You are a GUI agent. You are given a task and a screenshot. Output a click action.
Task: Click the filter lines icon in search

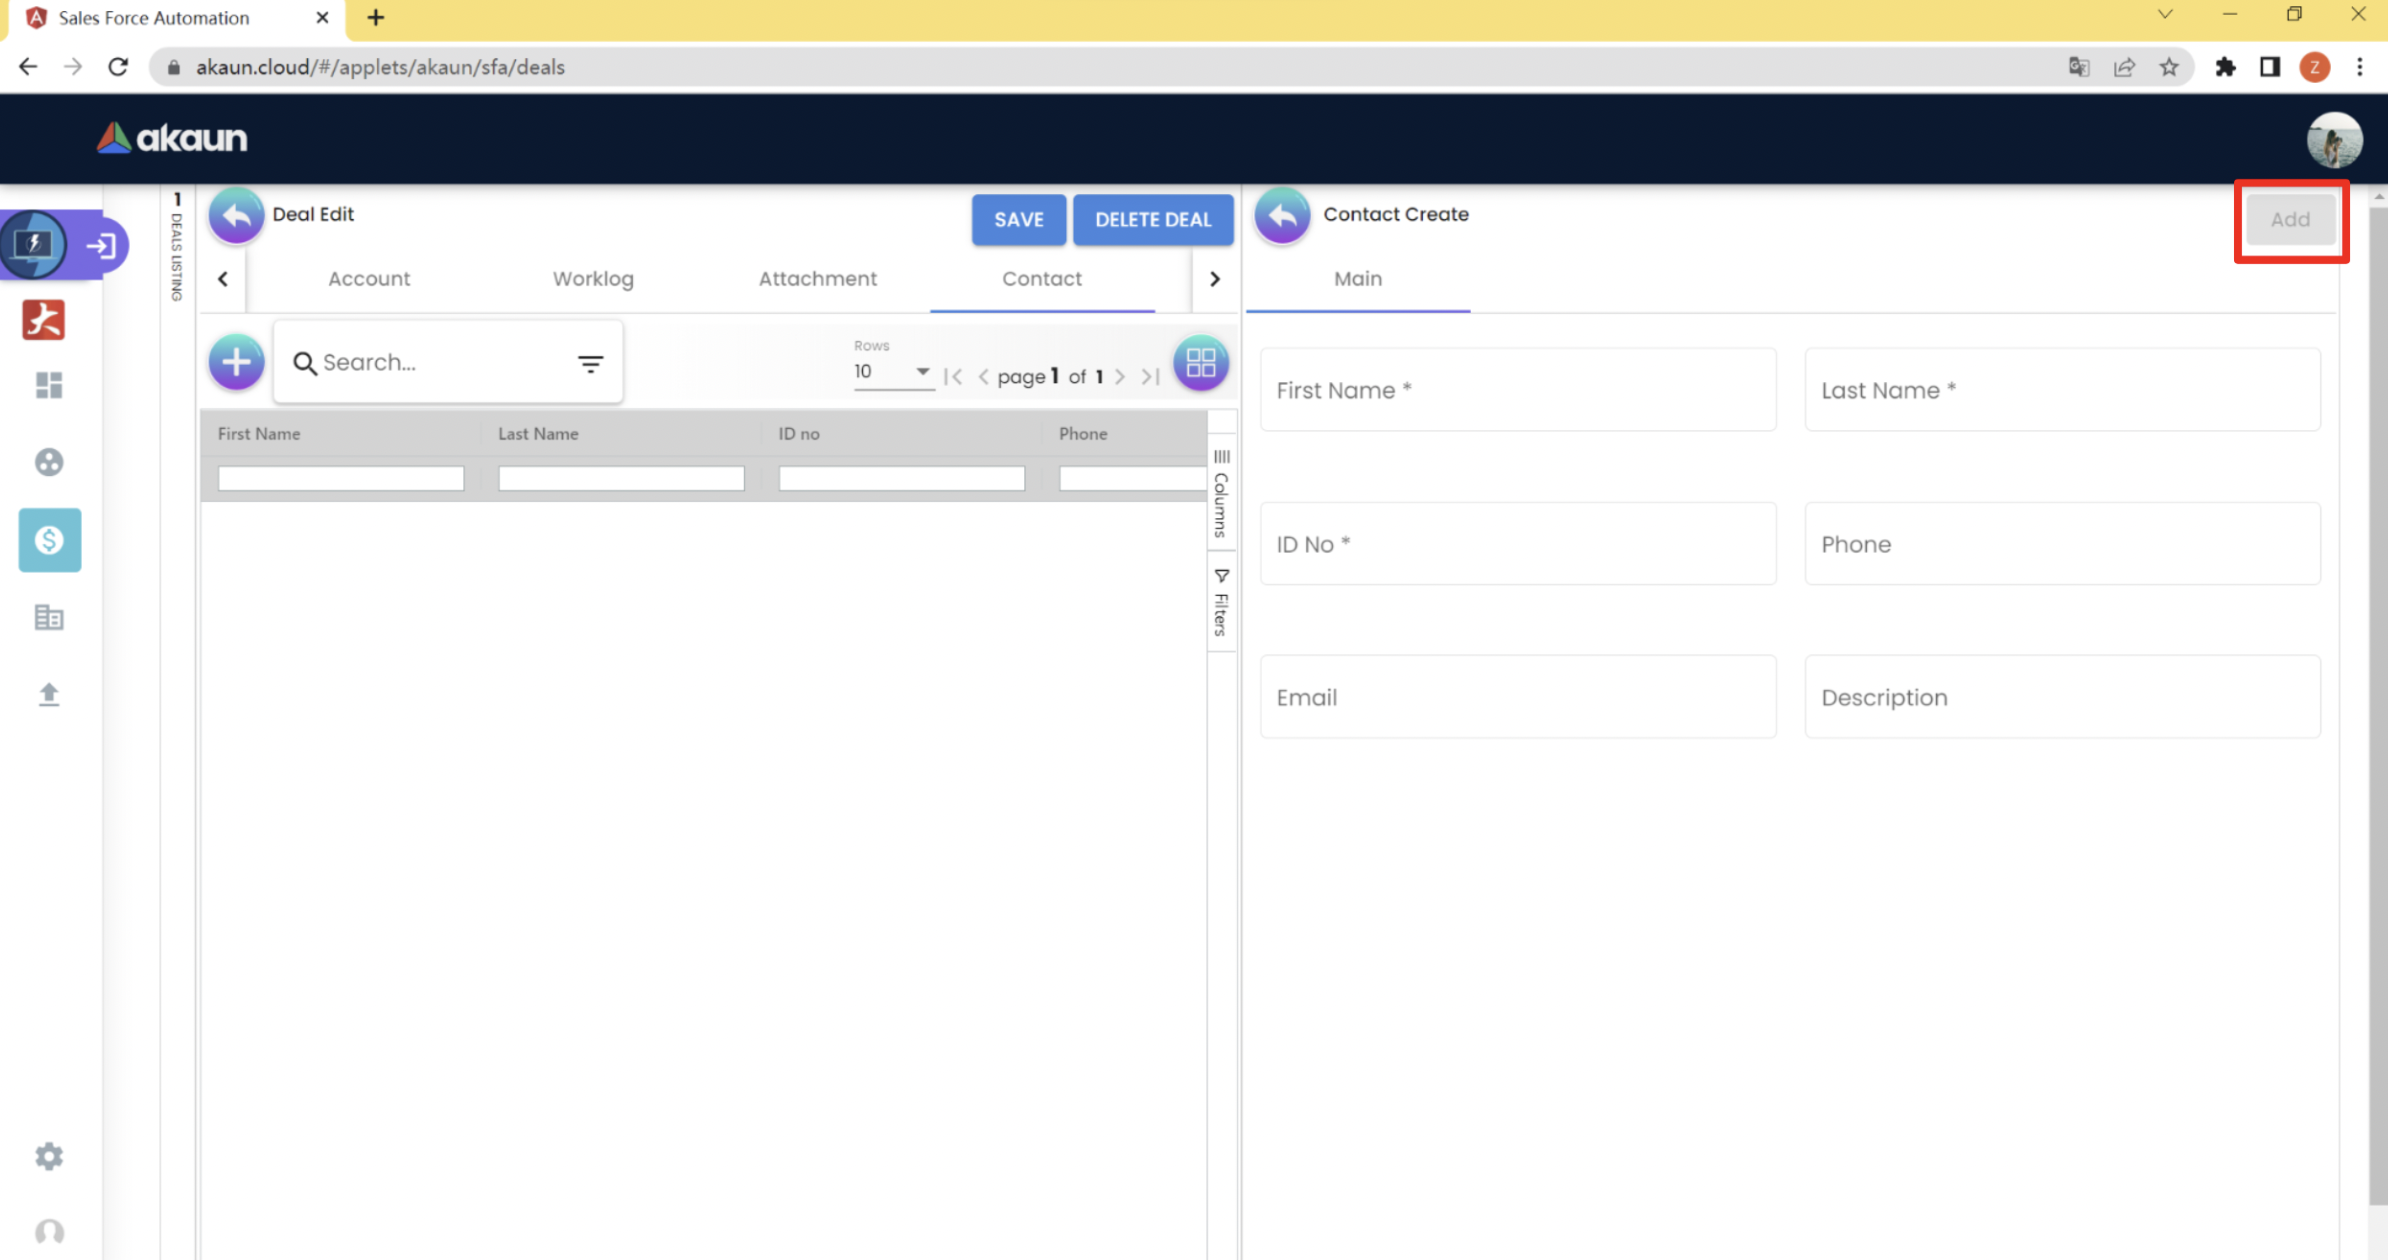click(590, 364)
